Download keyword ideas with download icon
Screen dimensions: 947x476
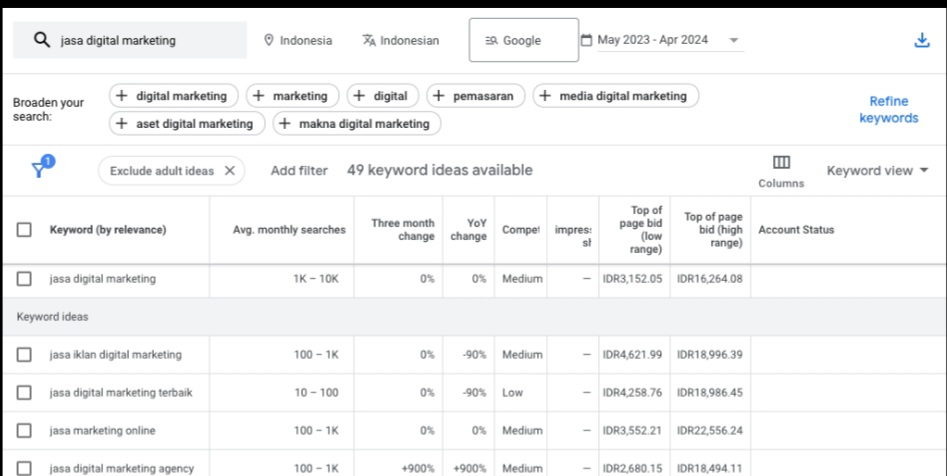(x=922, y=40)
